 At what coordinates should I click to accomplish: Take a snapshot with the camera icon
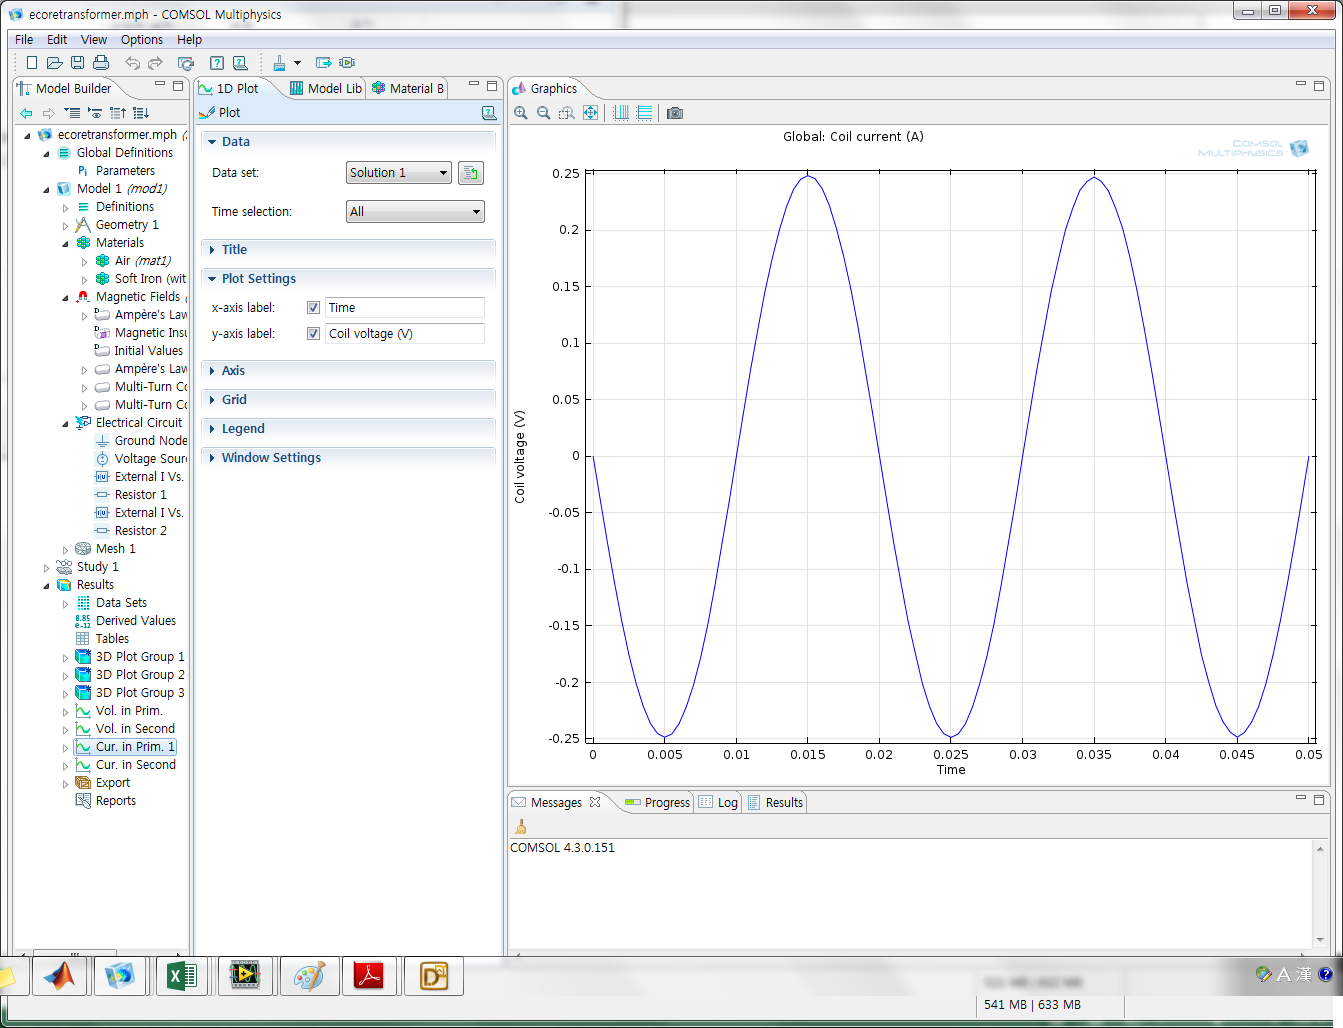click(675, 113)
